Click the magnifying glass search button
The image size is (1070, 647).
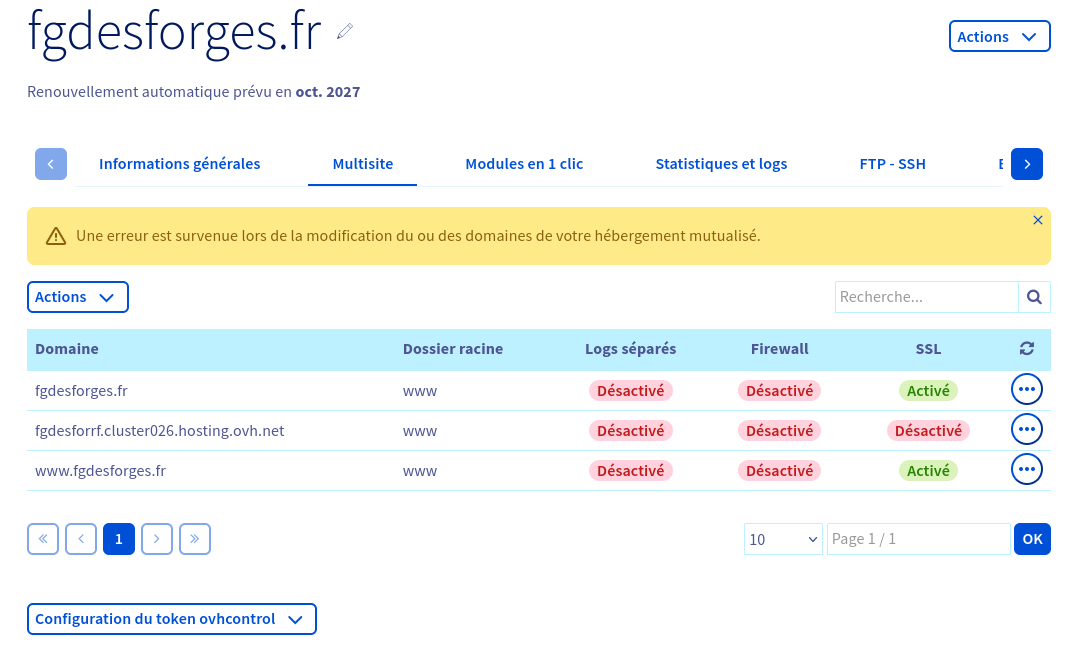(x=1034, y=297)
